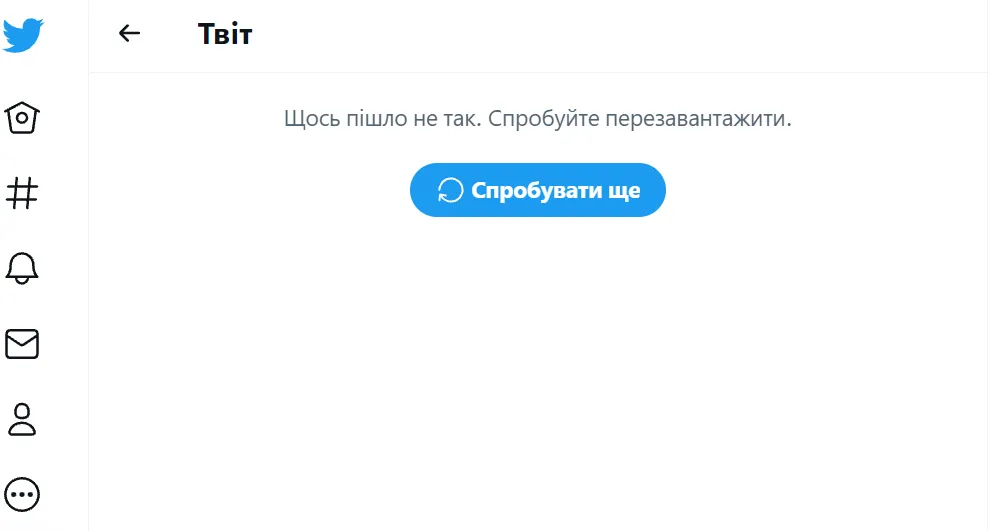Click the Twitter bird logo
Image resolution: width=994 pixels, height=531 pixels.
click(23, 35)
